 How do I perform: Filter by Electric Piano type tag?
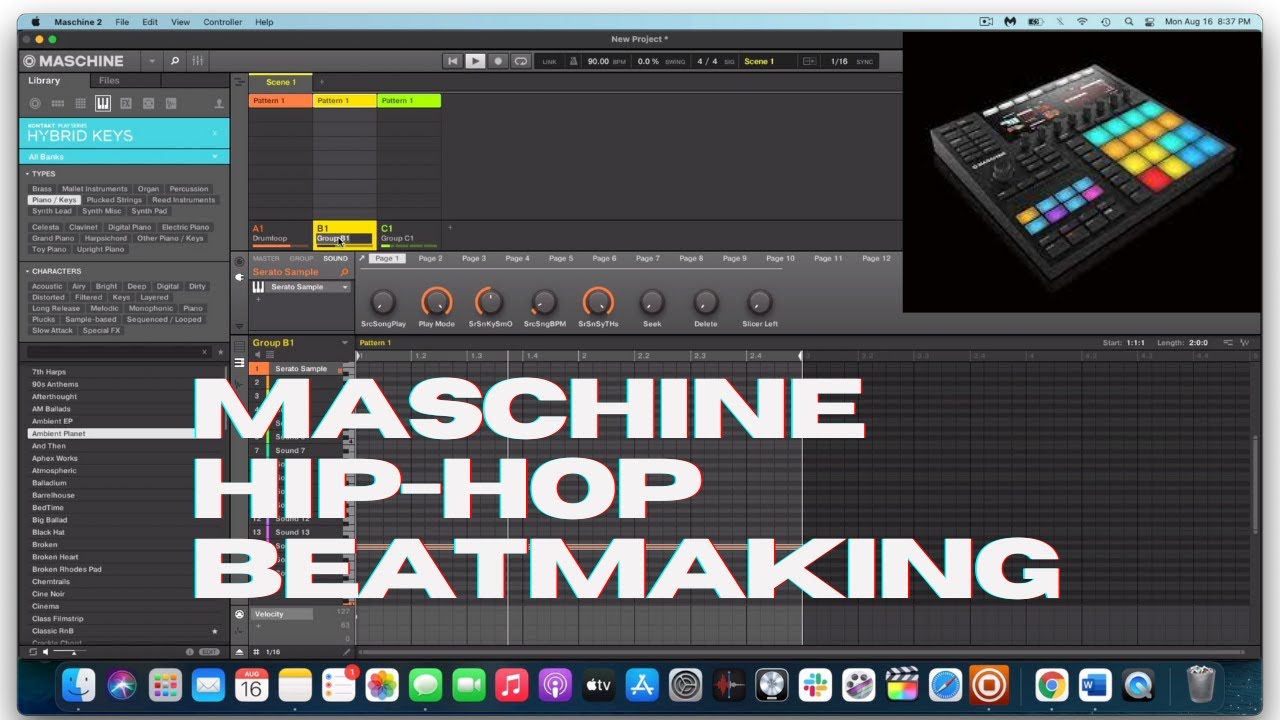[186, 227]
